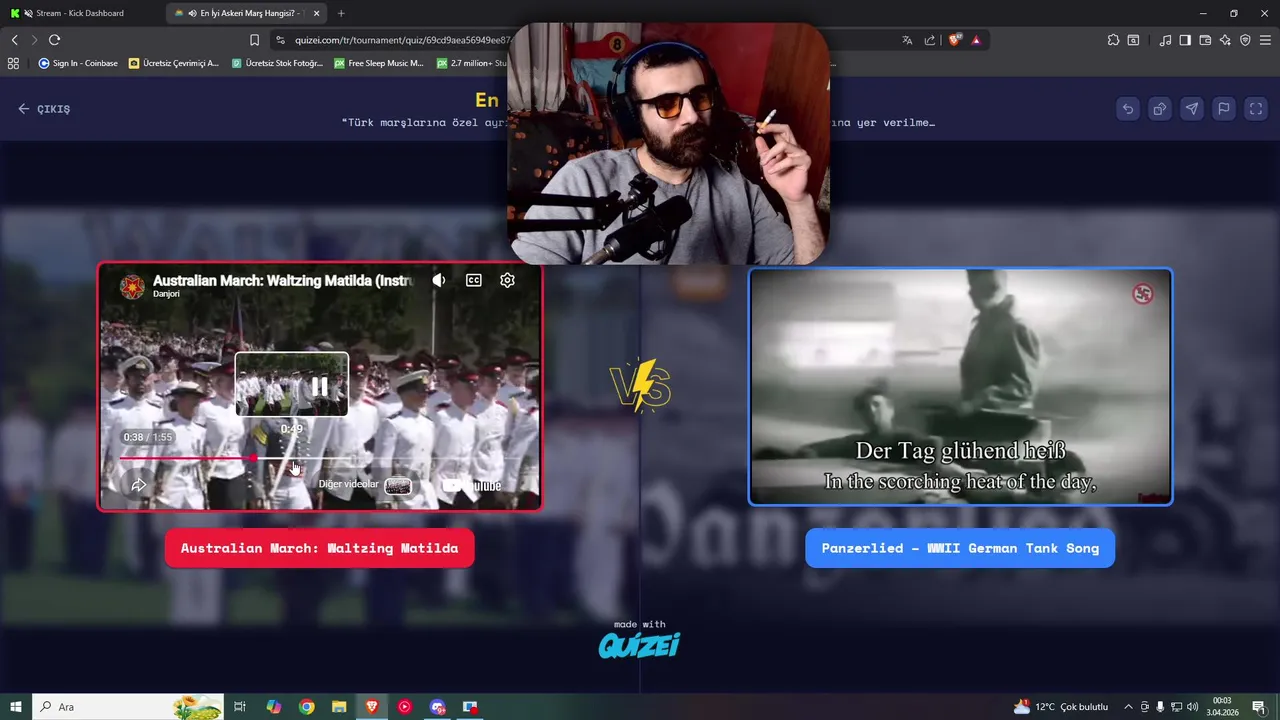The width and height of the screenshot is (1280, 720).
Task: Go back in browser history
Action: tap(14, 40)
